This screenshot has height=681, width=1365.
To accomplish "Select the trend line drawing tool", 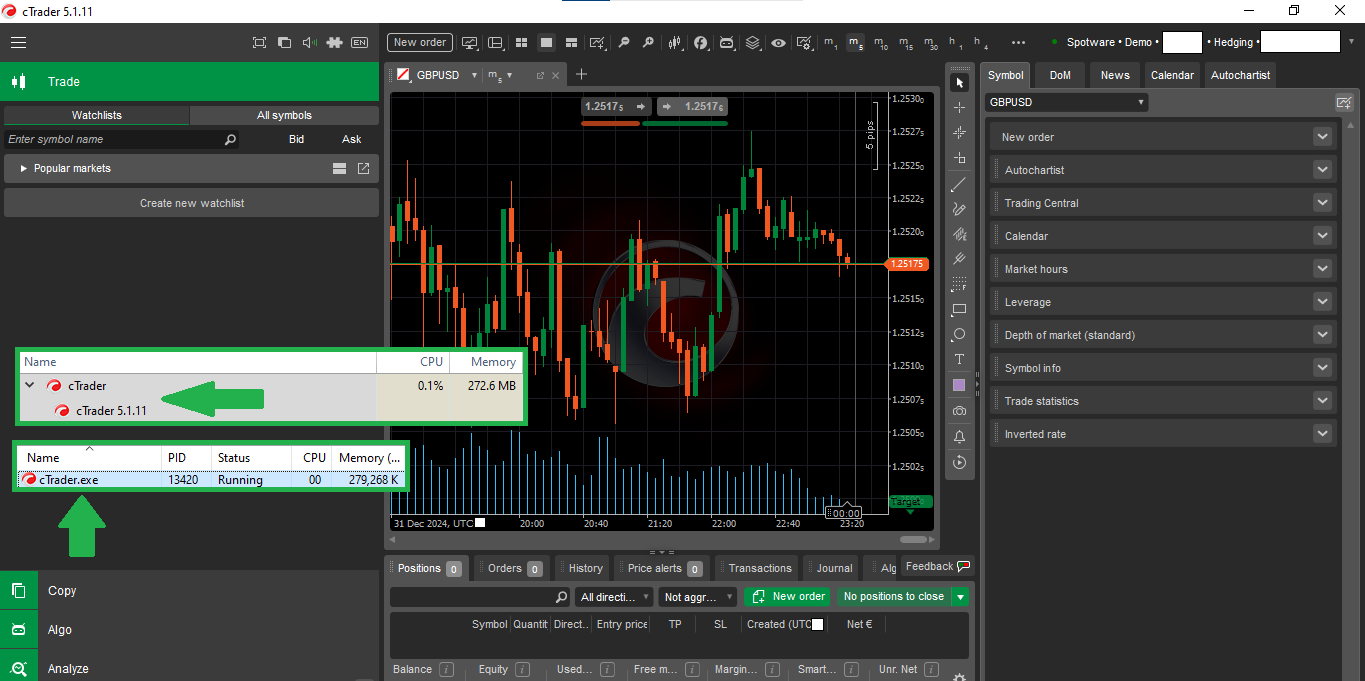I will click(x=960, y=184).
